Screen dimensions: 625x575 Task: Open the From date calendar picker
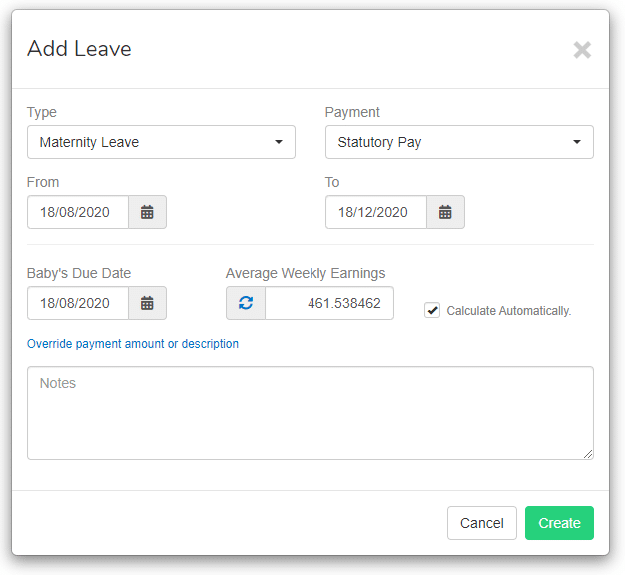pos(147,212)
